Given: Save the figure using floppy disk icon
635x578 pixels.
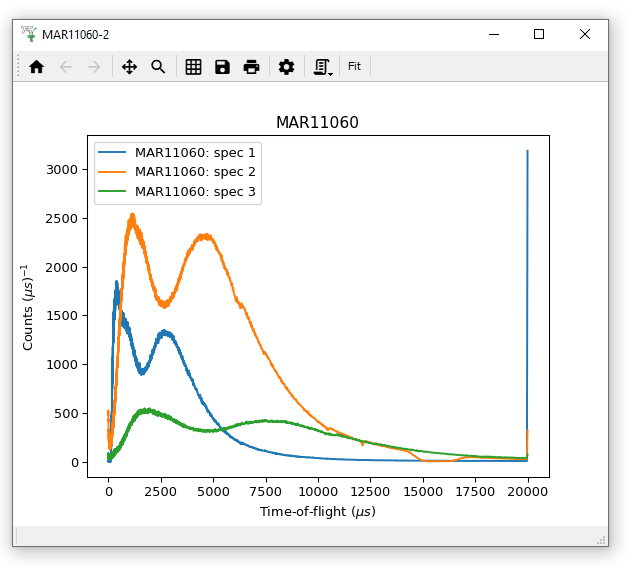Looking at the screenshot, I should coord(222,67).
